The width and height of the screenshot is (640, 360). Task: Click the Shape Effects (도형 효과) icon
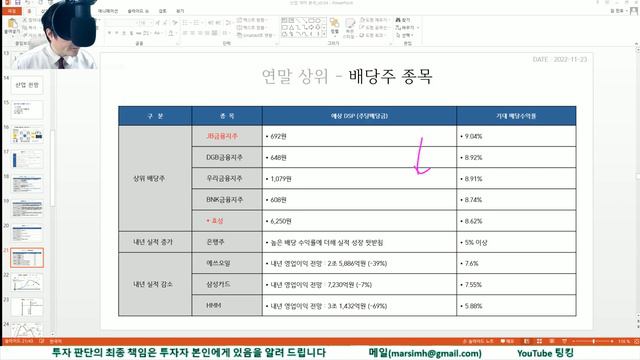(363, 35)
